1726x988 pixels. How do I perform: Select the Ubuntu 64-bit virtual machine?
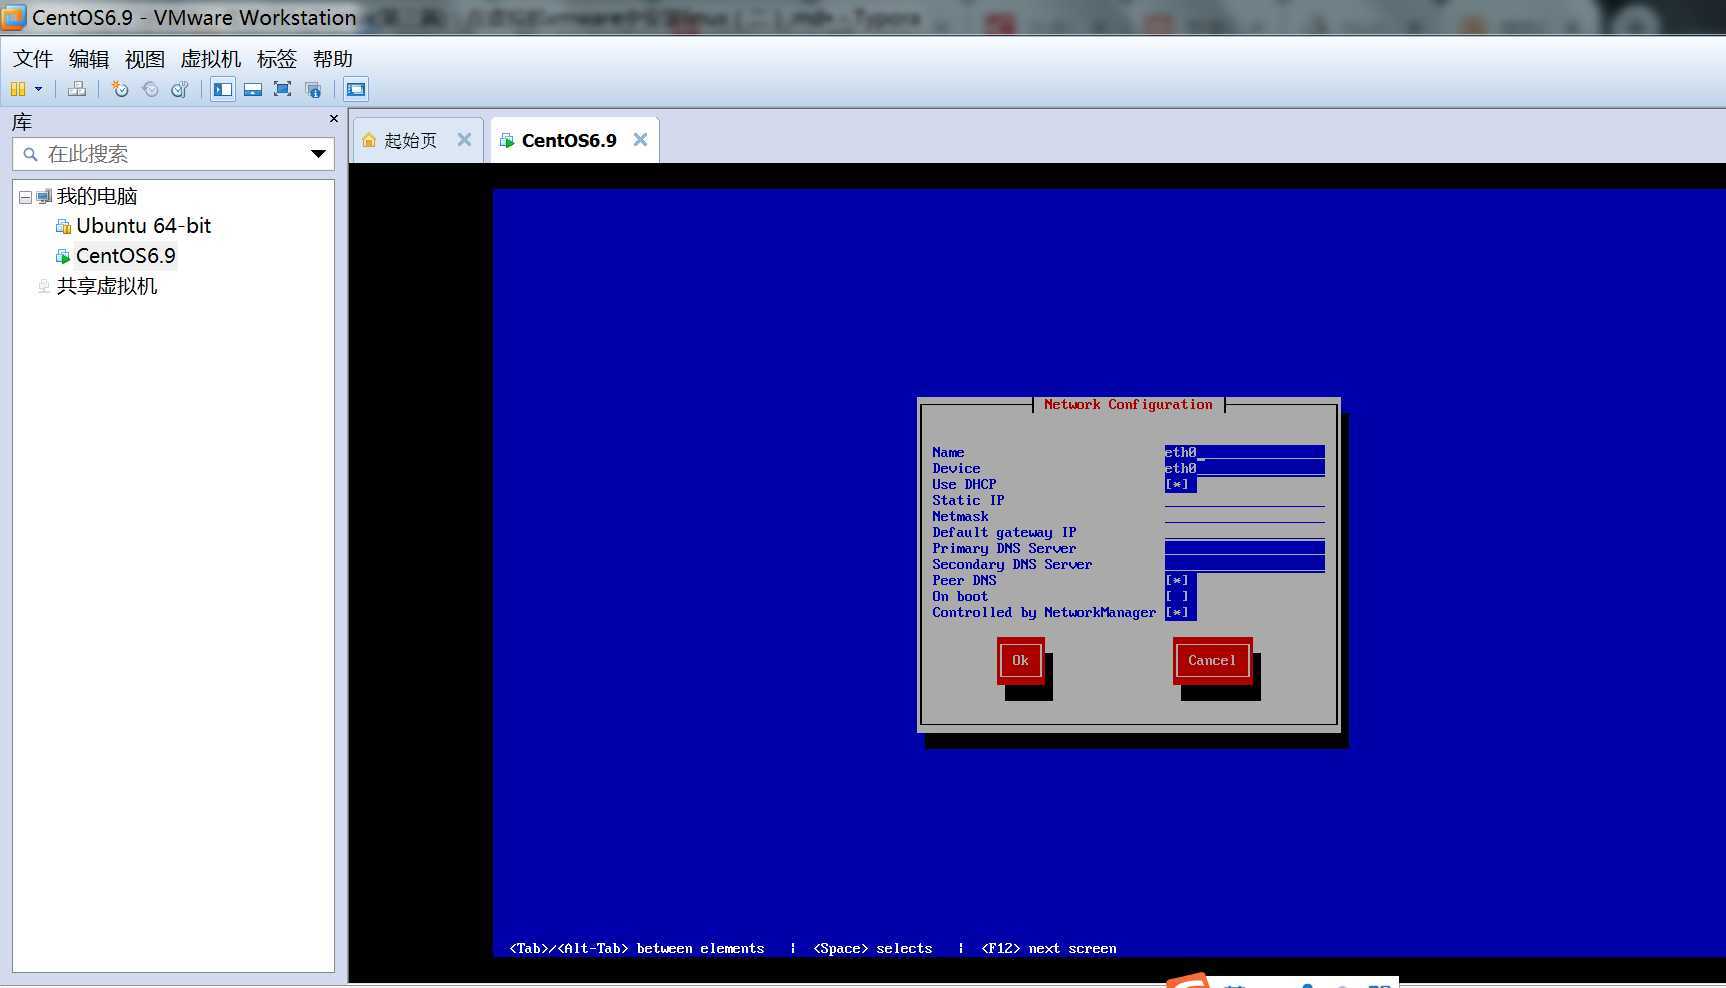(144, 226)
